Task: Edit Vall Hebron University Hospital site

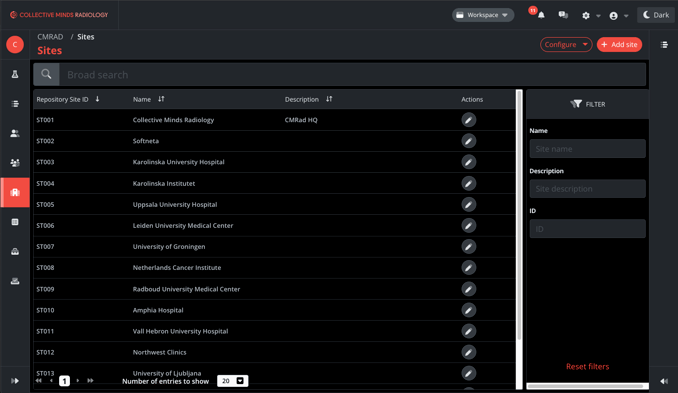Action: (x=468, y=331)
